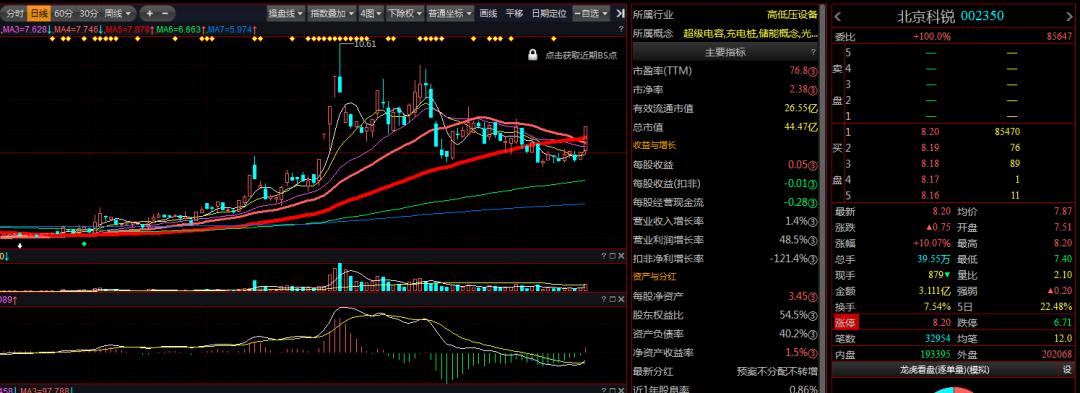This screenshot has height=393, width=1080.
Task: Open the 主要指标 section header
Action: 725,52
